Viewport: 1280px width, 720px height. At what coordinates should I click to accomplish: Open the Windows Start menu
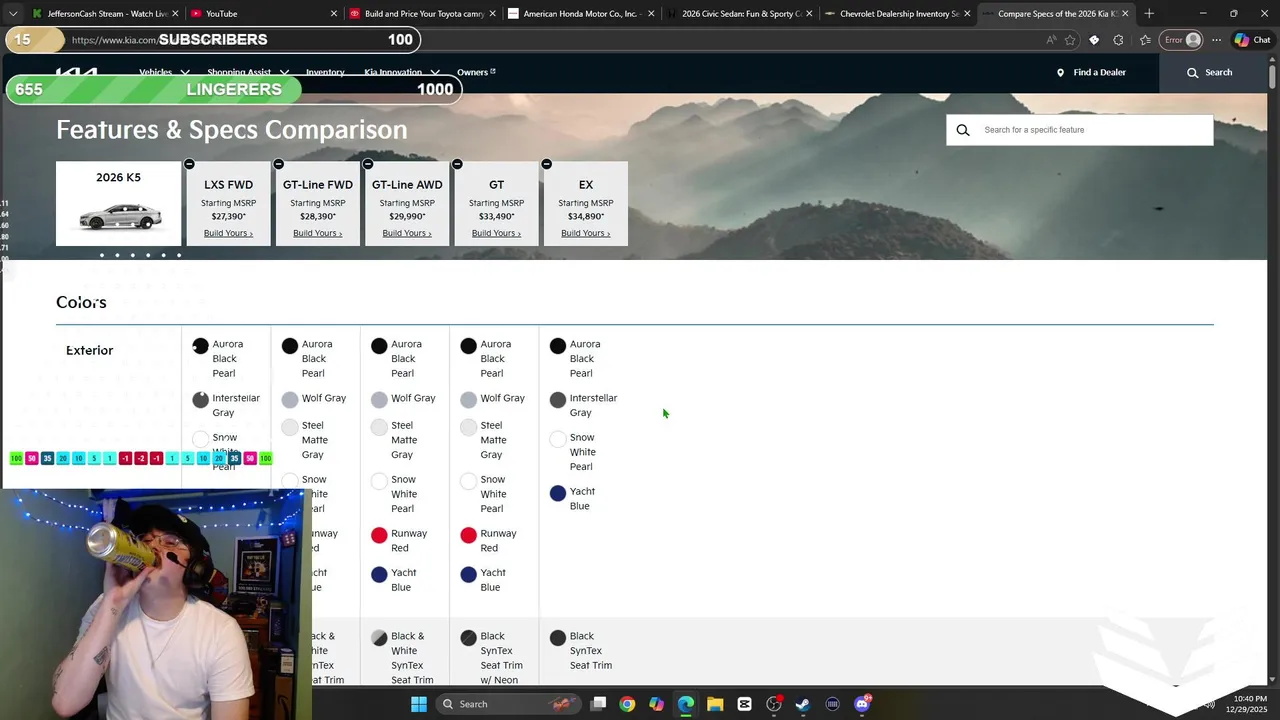[x=418, y=704]
